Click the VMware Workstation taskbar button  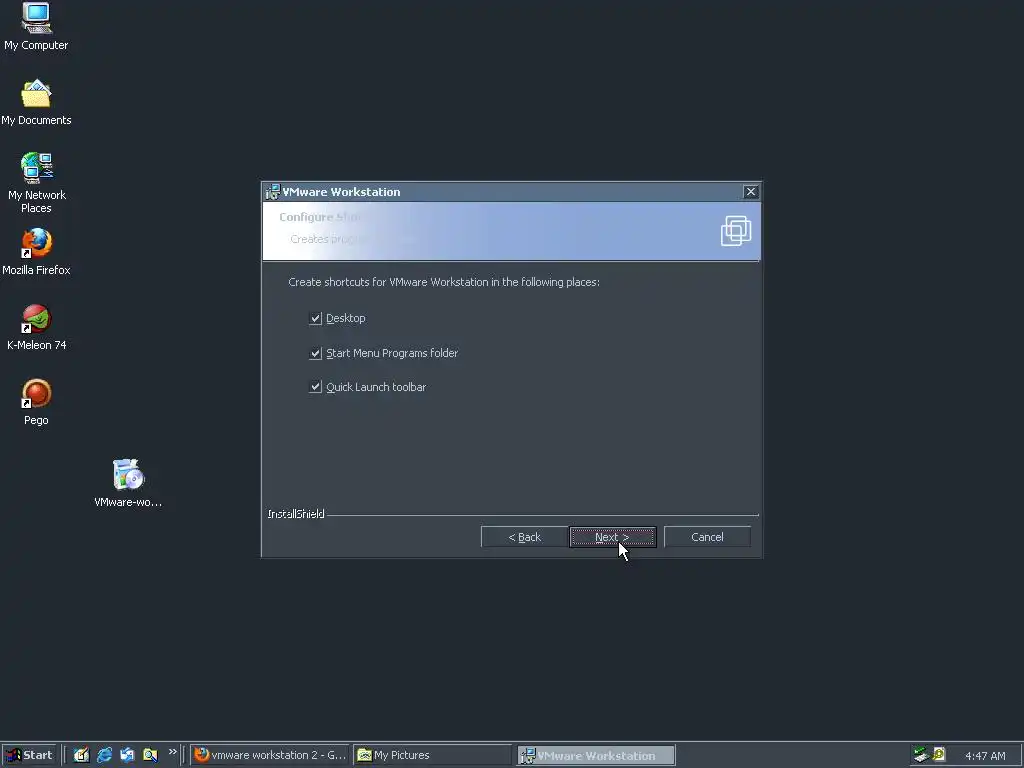coord(596,755)
